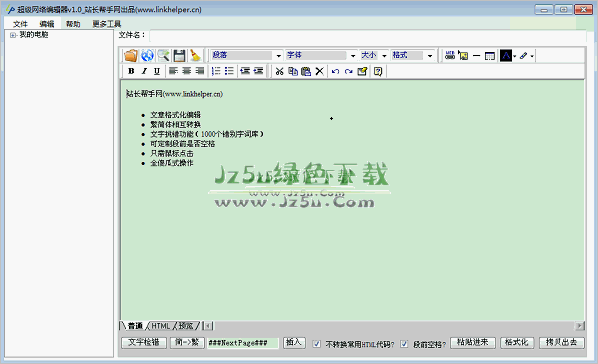The width and height of the screenshot is (598, 364).
Task: Open the 帮助 menu
Action: pos(73,24)
